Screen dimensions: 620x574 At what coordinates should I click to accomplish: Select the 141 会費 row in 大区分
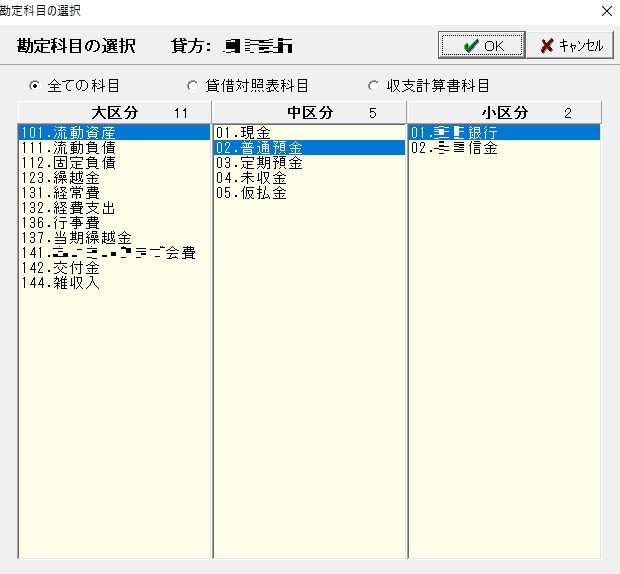coord(114,253)
